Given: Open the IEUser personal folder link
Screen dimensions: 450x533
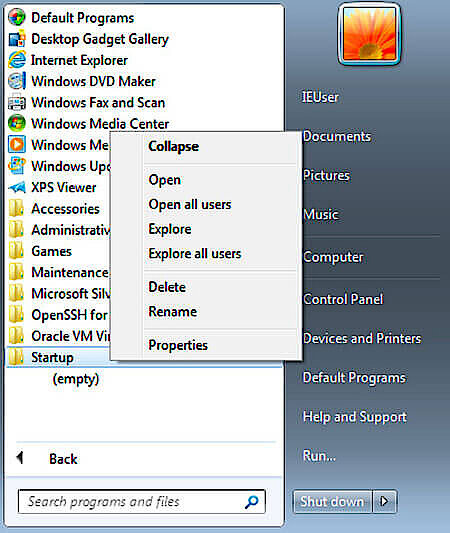Looking at the screenshot, I should click(x=320, y=97).
